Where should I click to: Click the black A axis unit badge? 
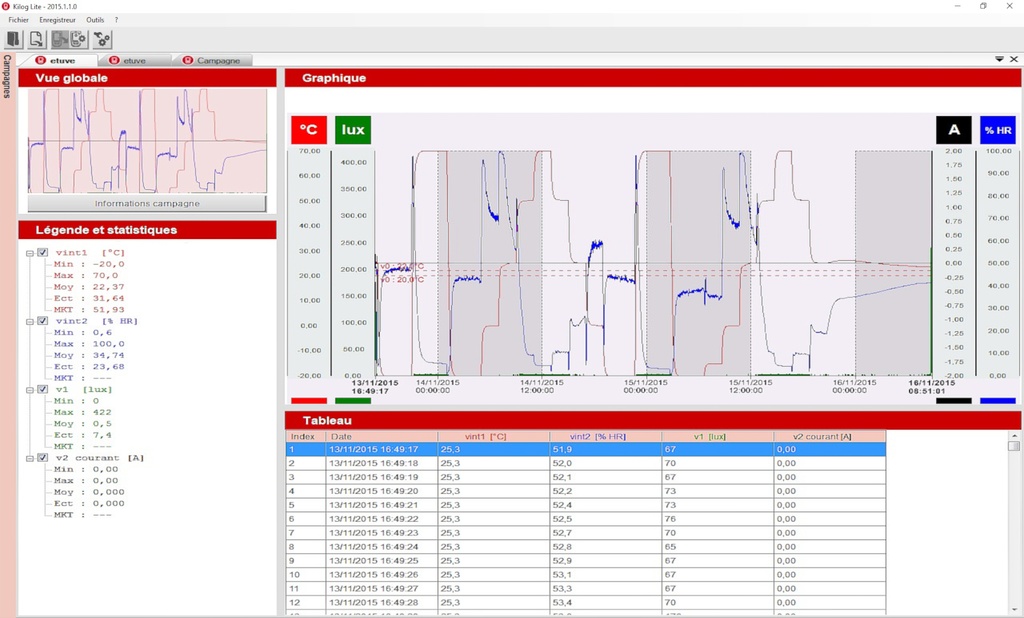coord(953,129)
